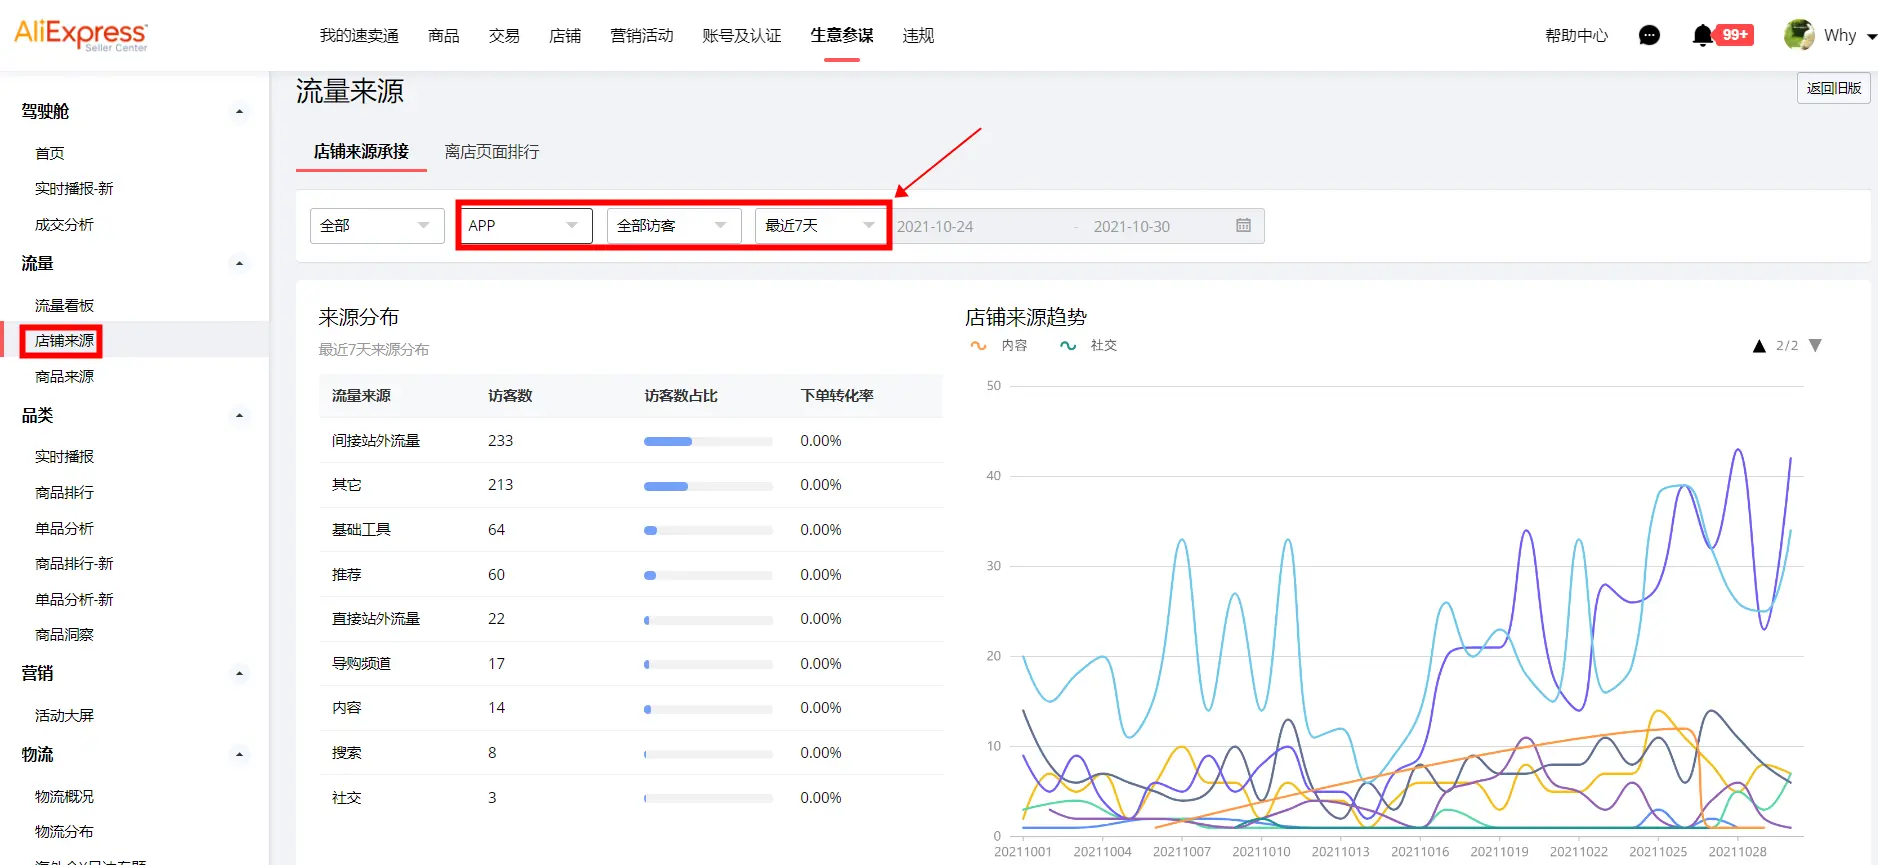Click the 间接站外流量 visitor share bar
The height and width of the screenshot is (865, 1878).
click(x=708, y=441)
